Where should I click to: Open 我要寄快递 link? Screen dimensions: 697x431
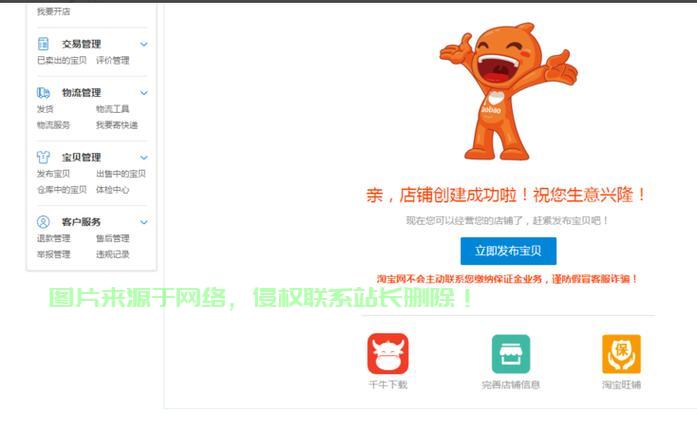pyautogui.click(x=117, y=125)
